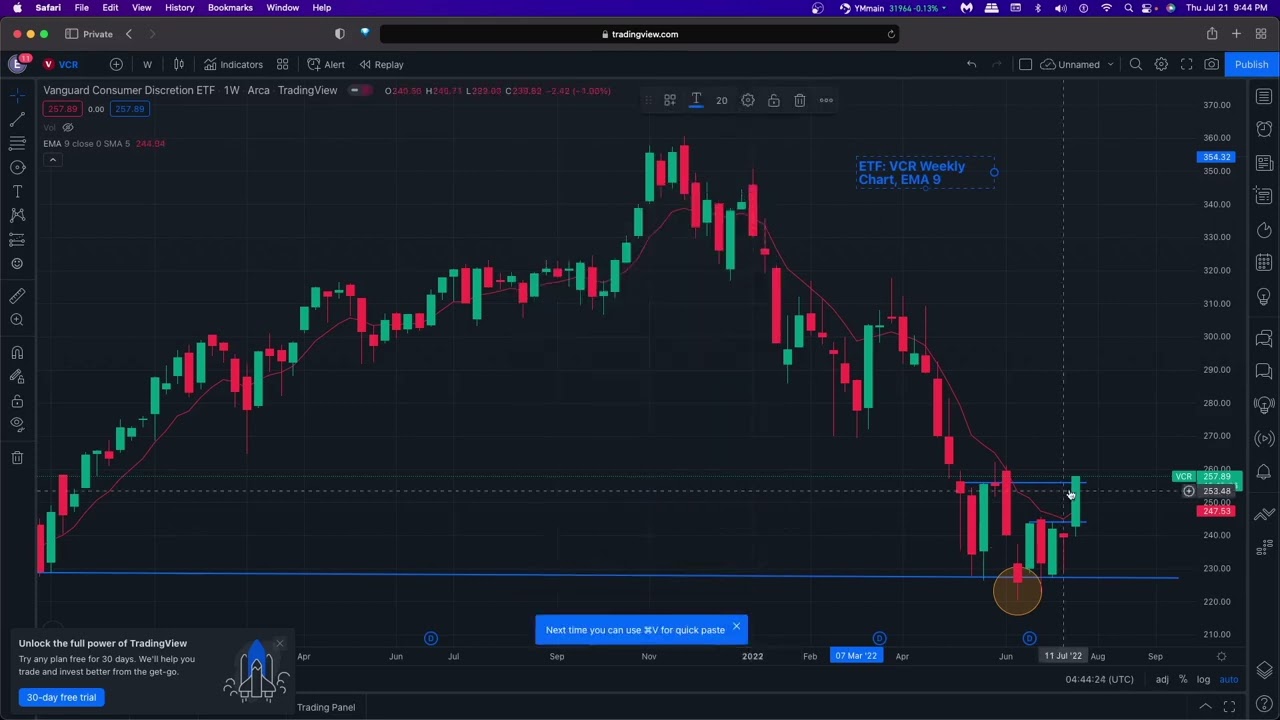Toggle the Vol indicator visibility eye
Viewport: 1280px width, 720px height.
point(68,127)
